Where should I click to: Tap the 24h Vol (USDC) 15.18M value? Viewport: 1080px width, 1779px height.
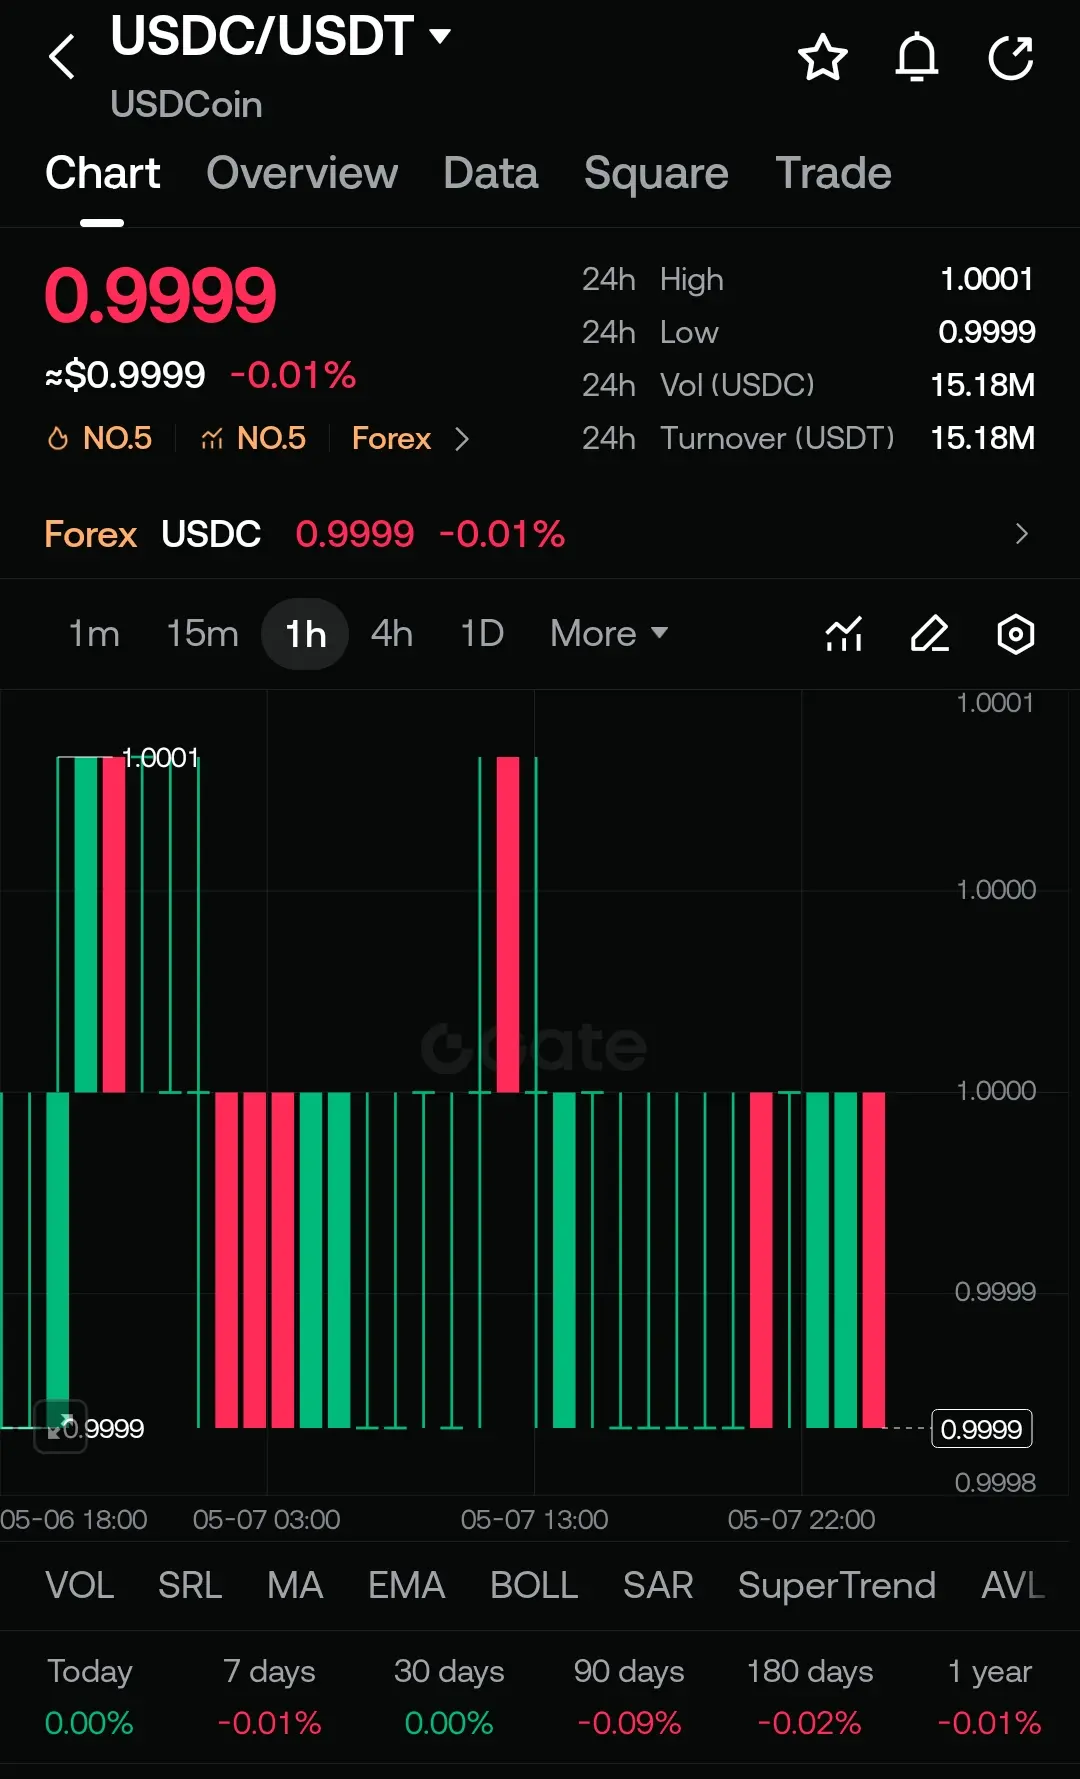[983, 385]
